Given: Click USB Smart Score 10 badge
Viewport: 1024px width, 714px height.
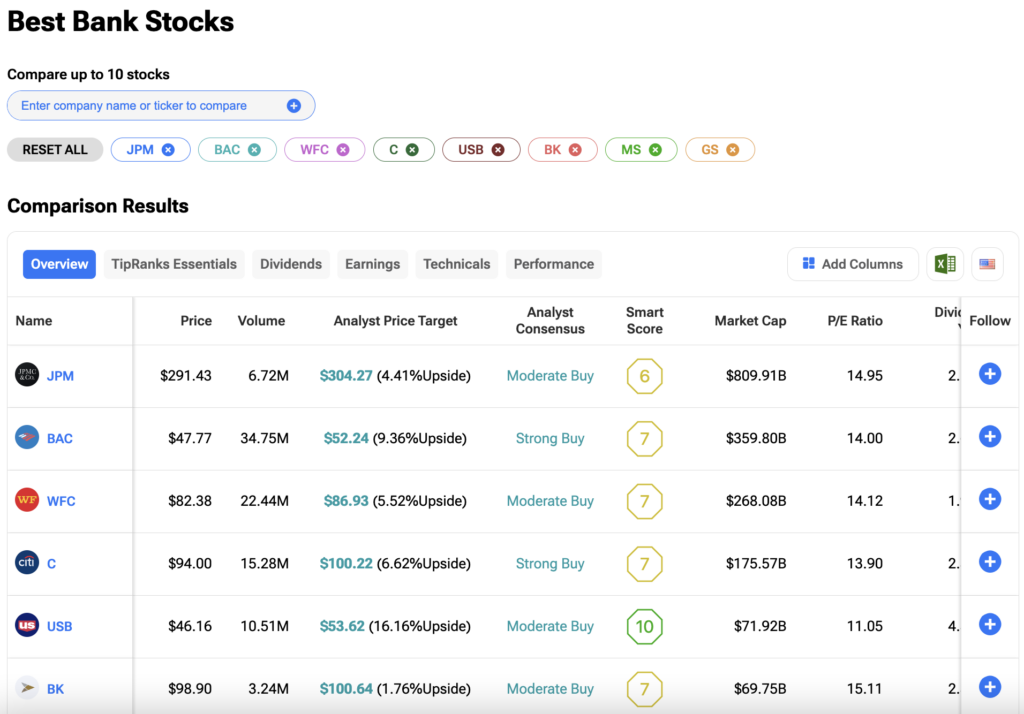Looking at the screenshot, I should (644, 626).
